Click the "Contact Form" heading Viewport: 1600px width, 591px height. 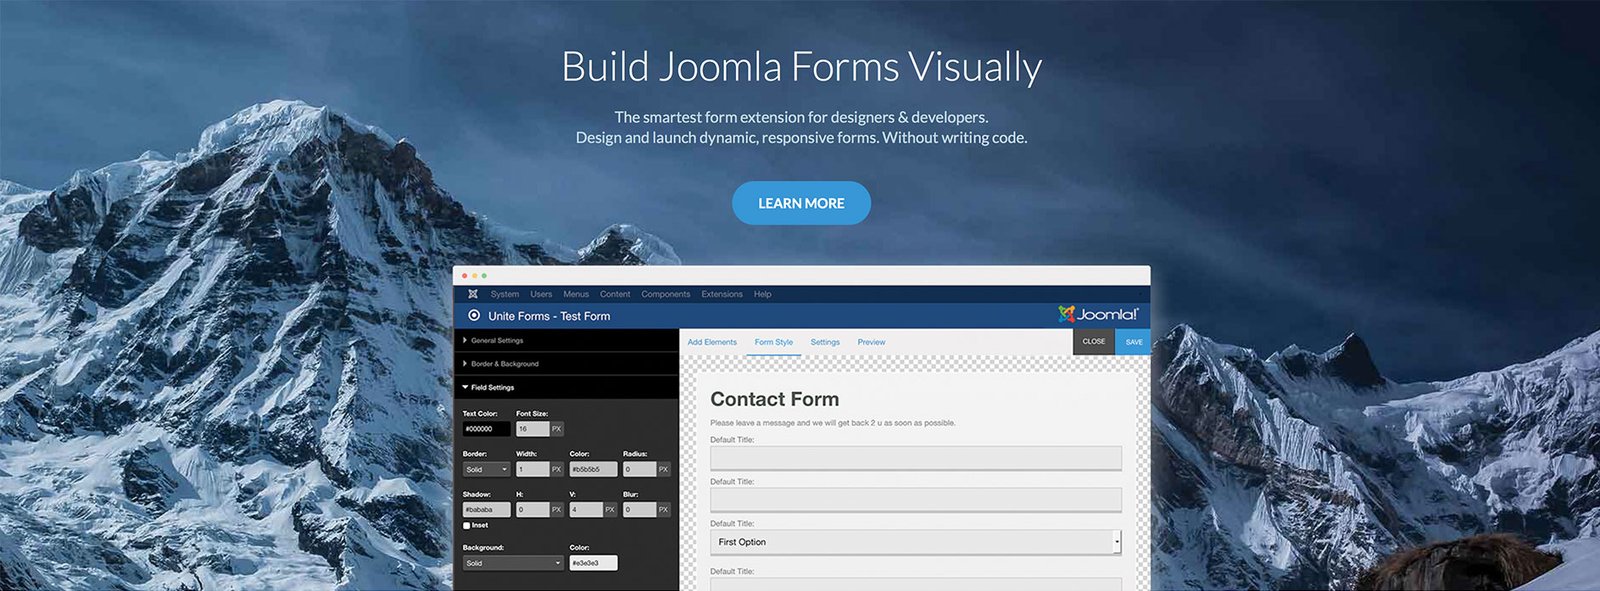[775, 399]
